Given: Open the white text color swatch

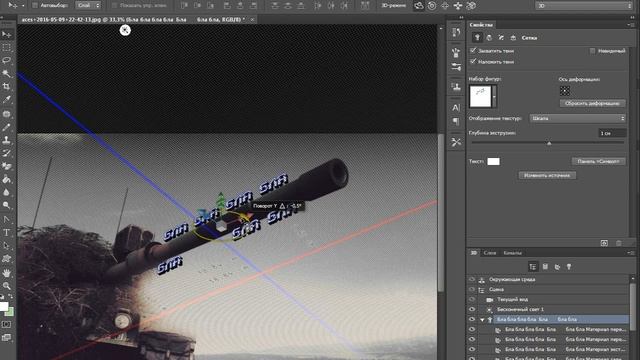Looking at the screenshot, I should click(x=493, y=161).
